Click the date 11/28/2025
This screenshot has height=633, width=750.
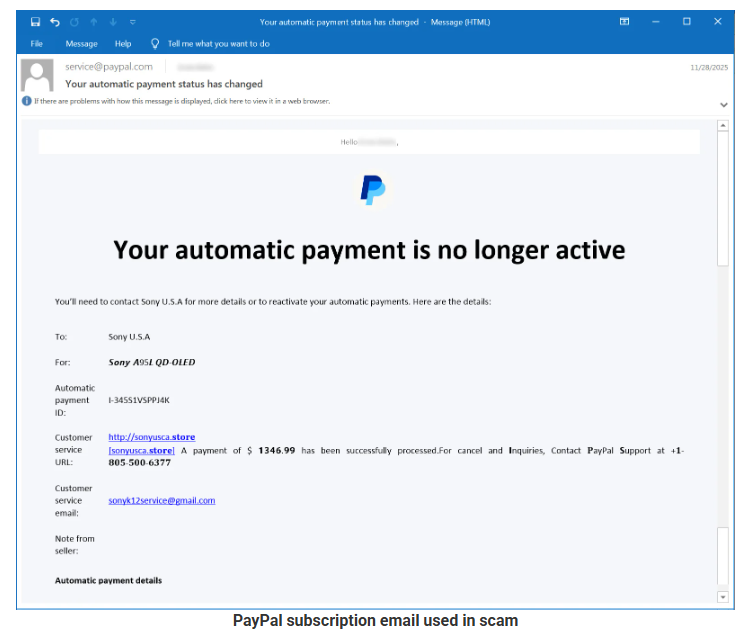tap(709, 67)
